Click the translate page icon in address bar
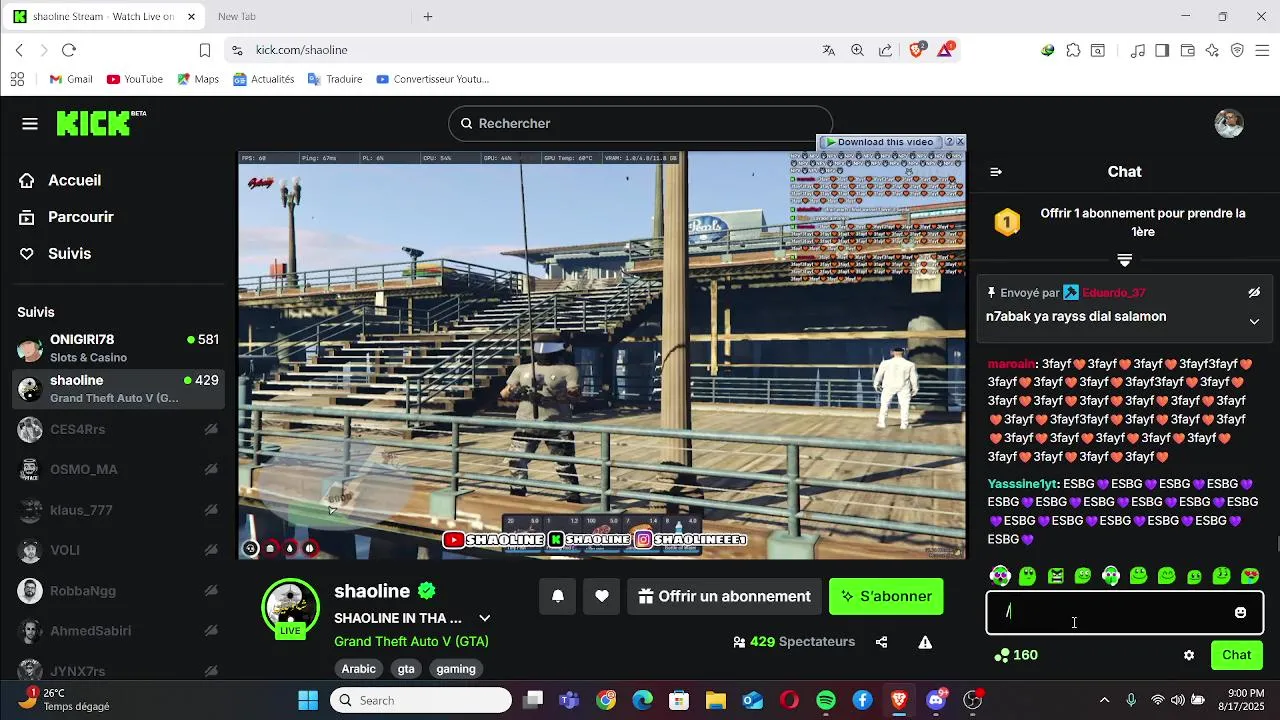 [828, 50]
